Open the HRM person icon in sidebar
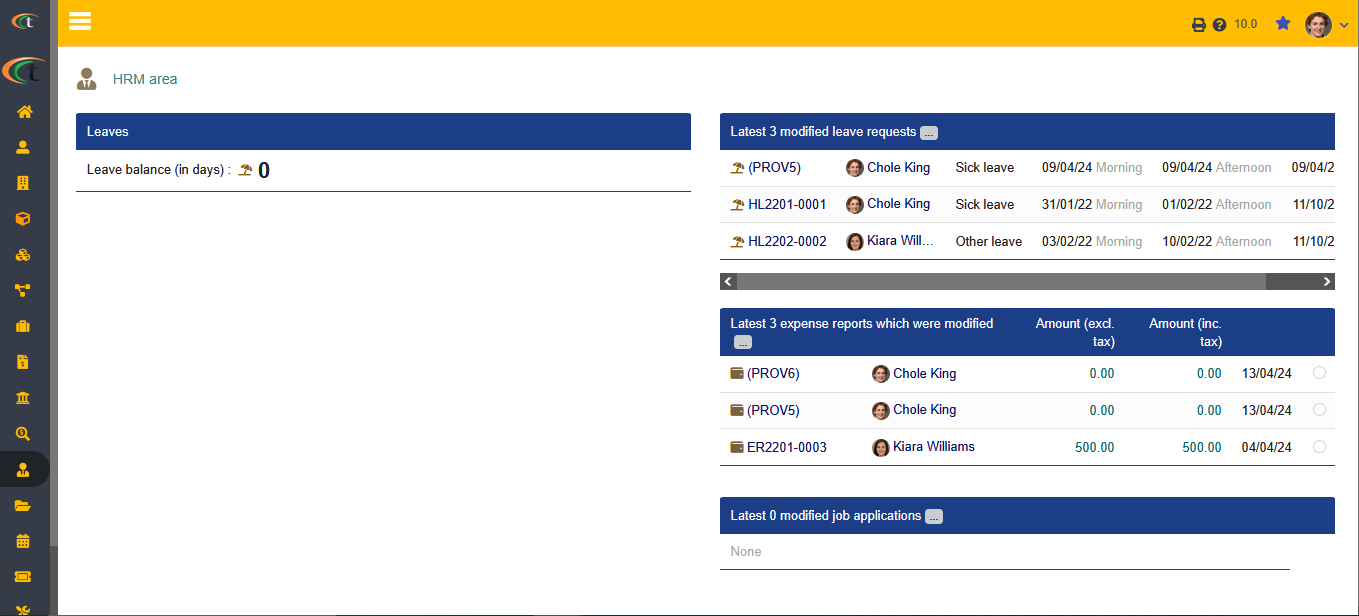 (23, 469)
